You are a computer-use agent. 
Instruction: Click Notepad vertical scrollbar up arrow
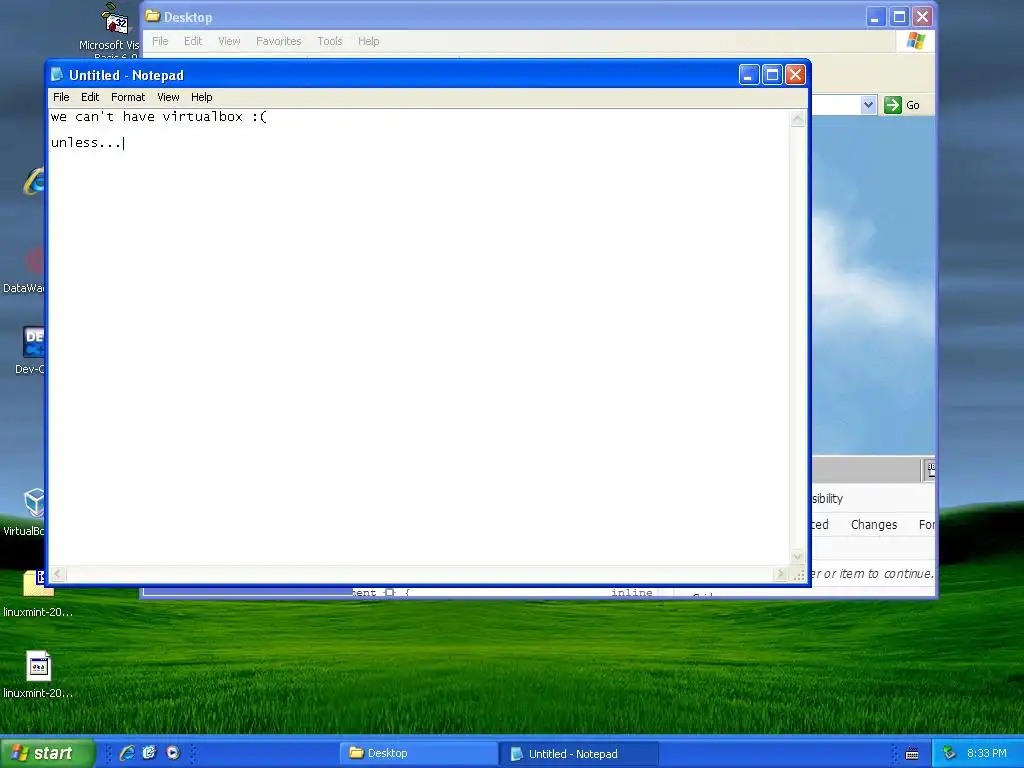click(797, 119)
